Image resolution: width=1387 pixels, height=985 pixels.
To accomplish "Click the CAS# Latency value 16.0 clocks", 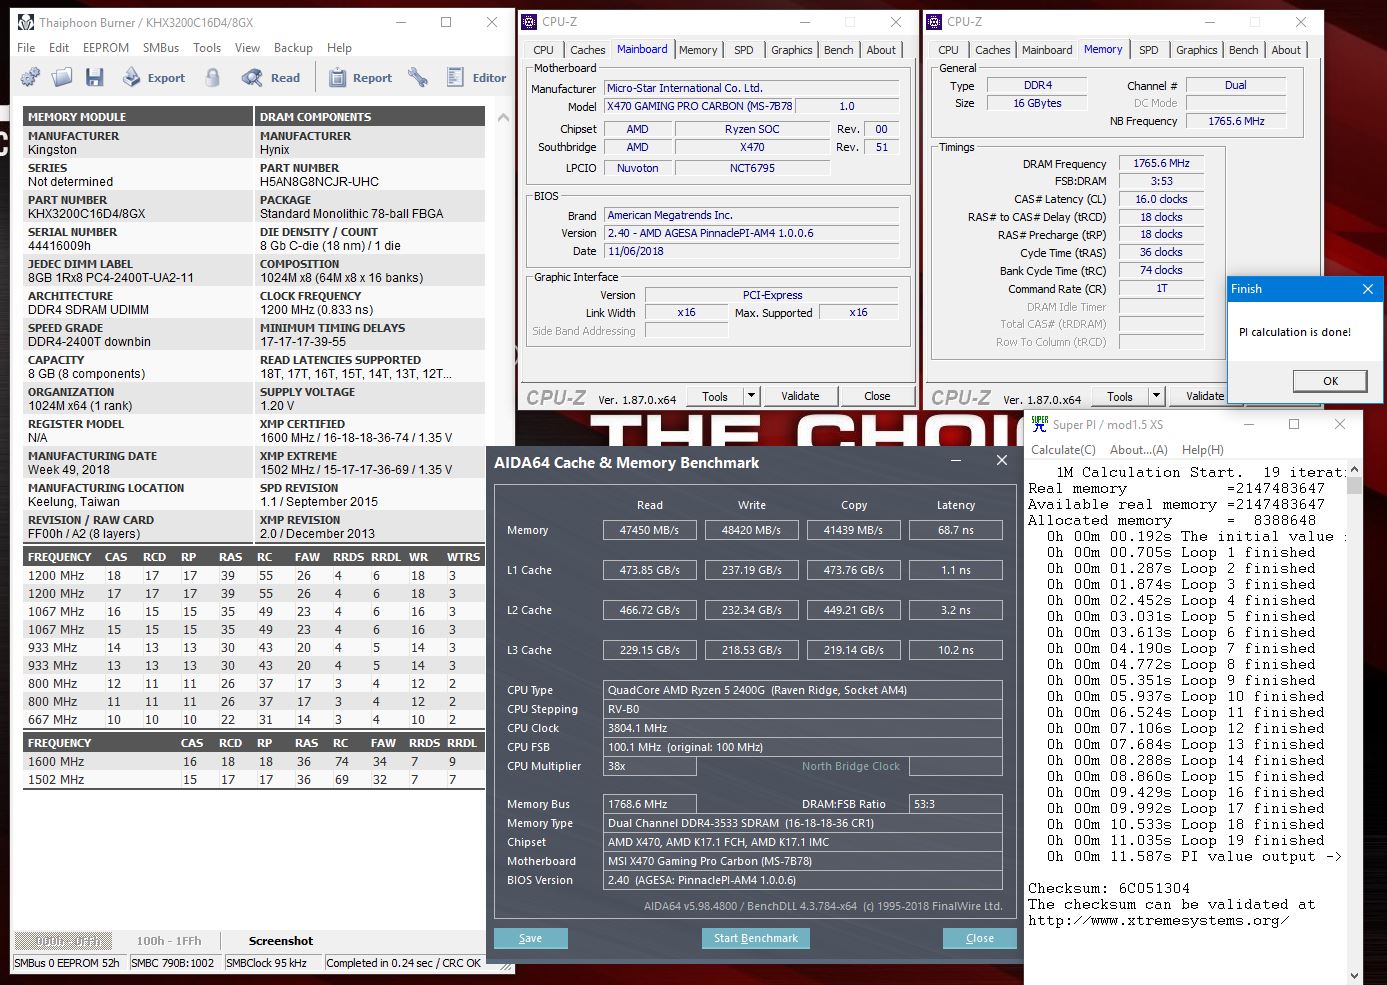I will click(1160, 199).
